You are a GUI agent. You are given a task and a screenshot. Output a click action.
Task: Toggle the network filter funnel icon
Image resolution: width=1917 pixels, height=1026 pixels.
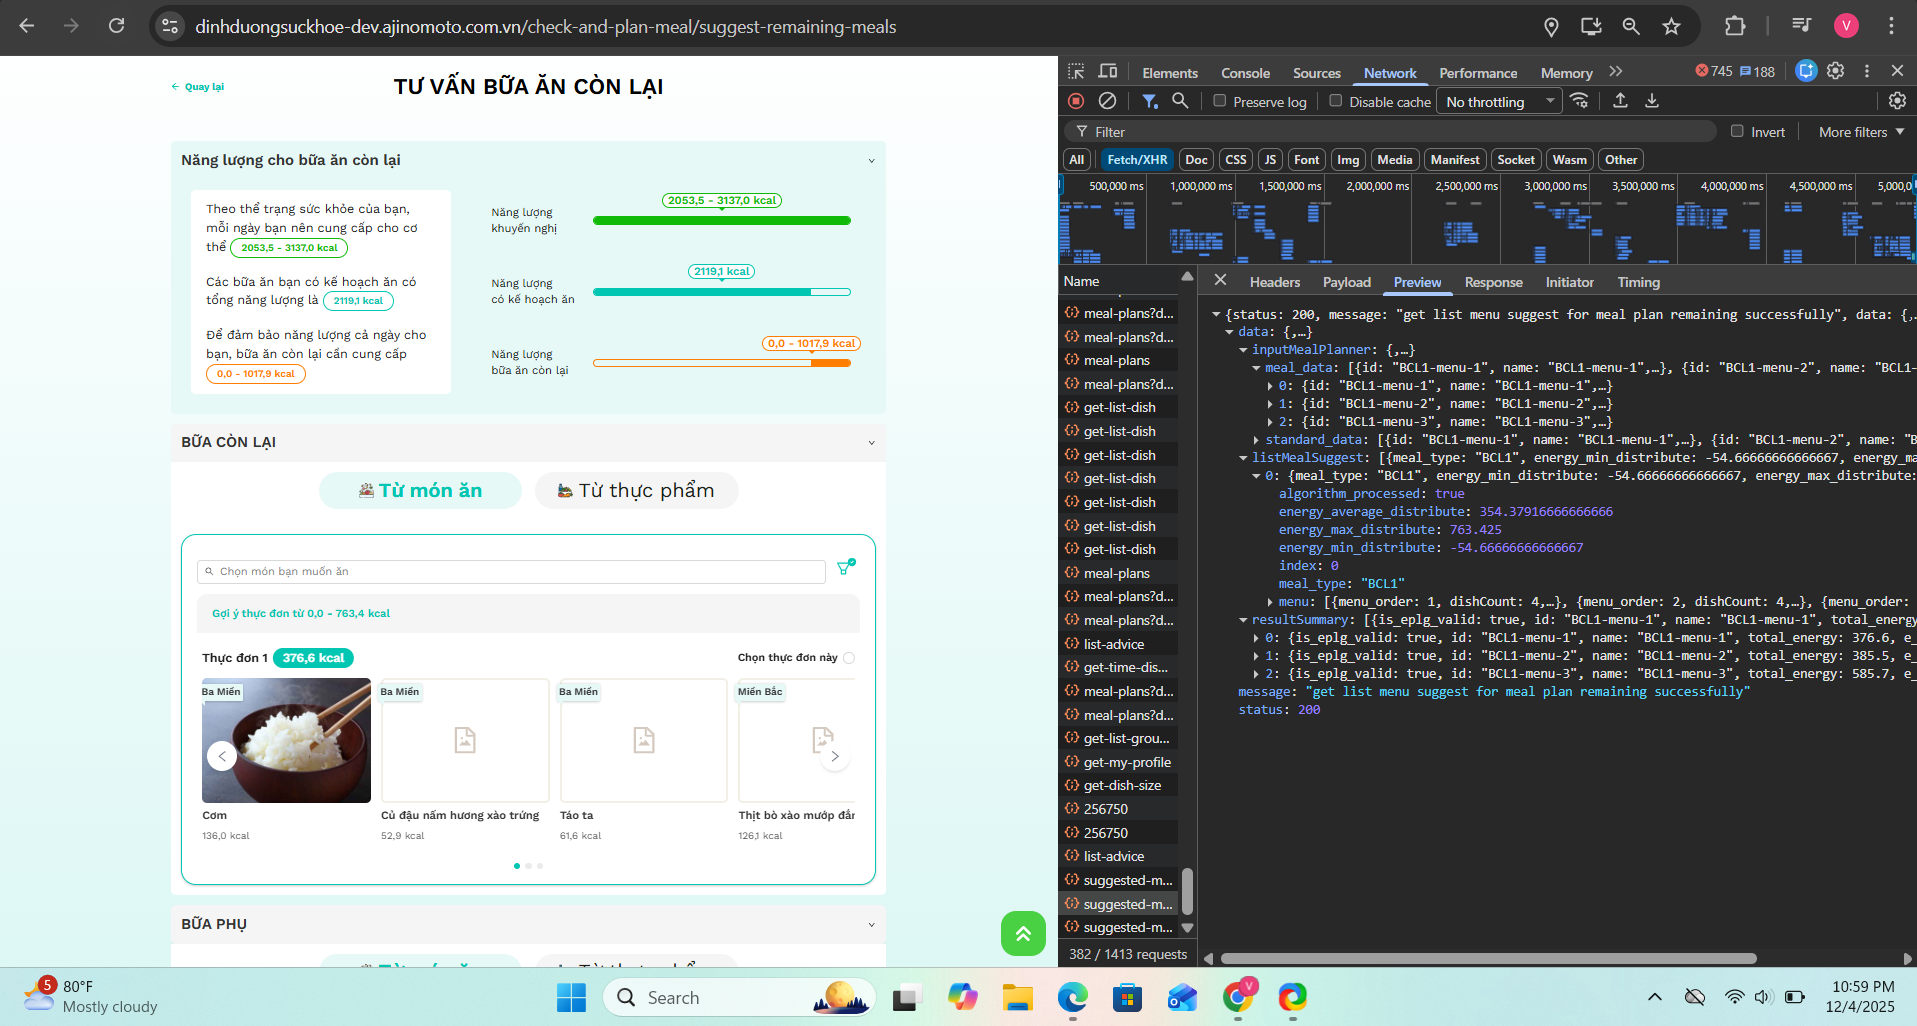click(x=1150, y=101)
